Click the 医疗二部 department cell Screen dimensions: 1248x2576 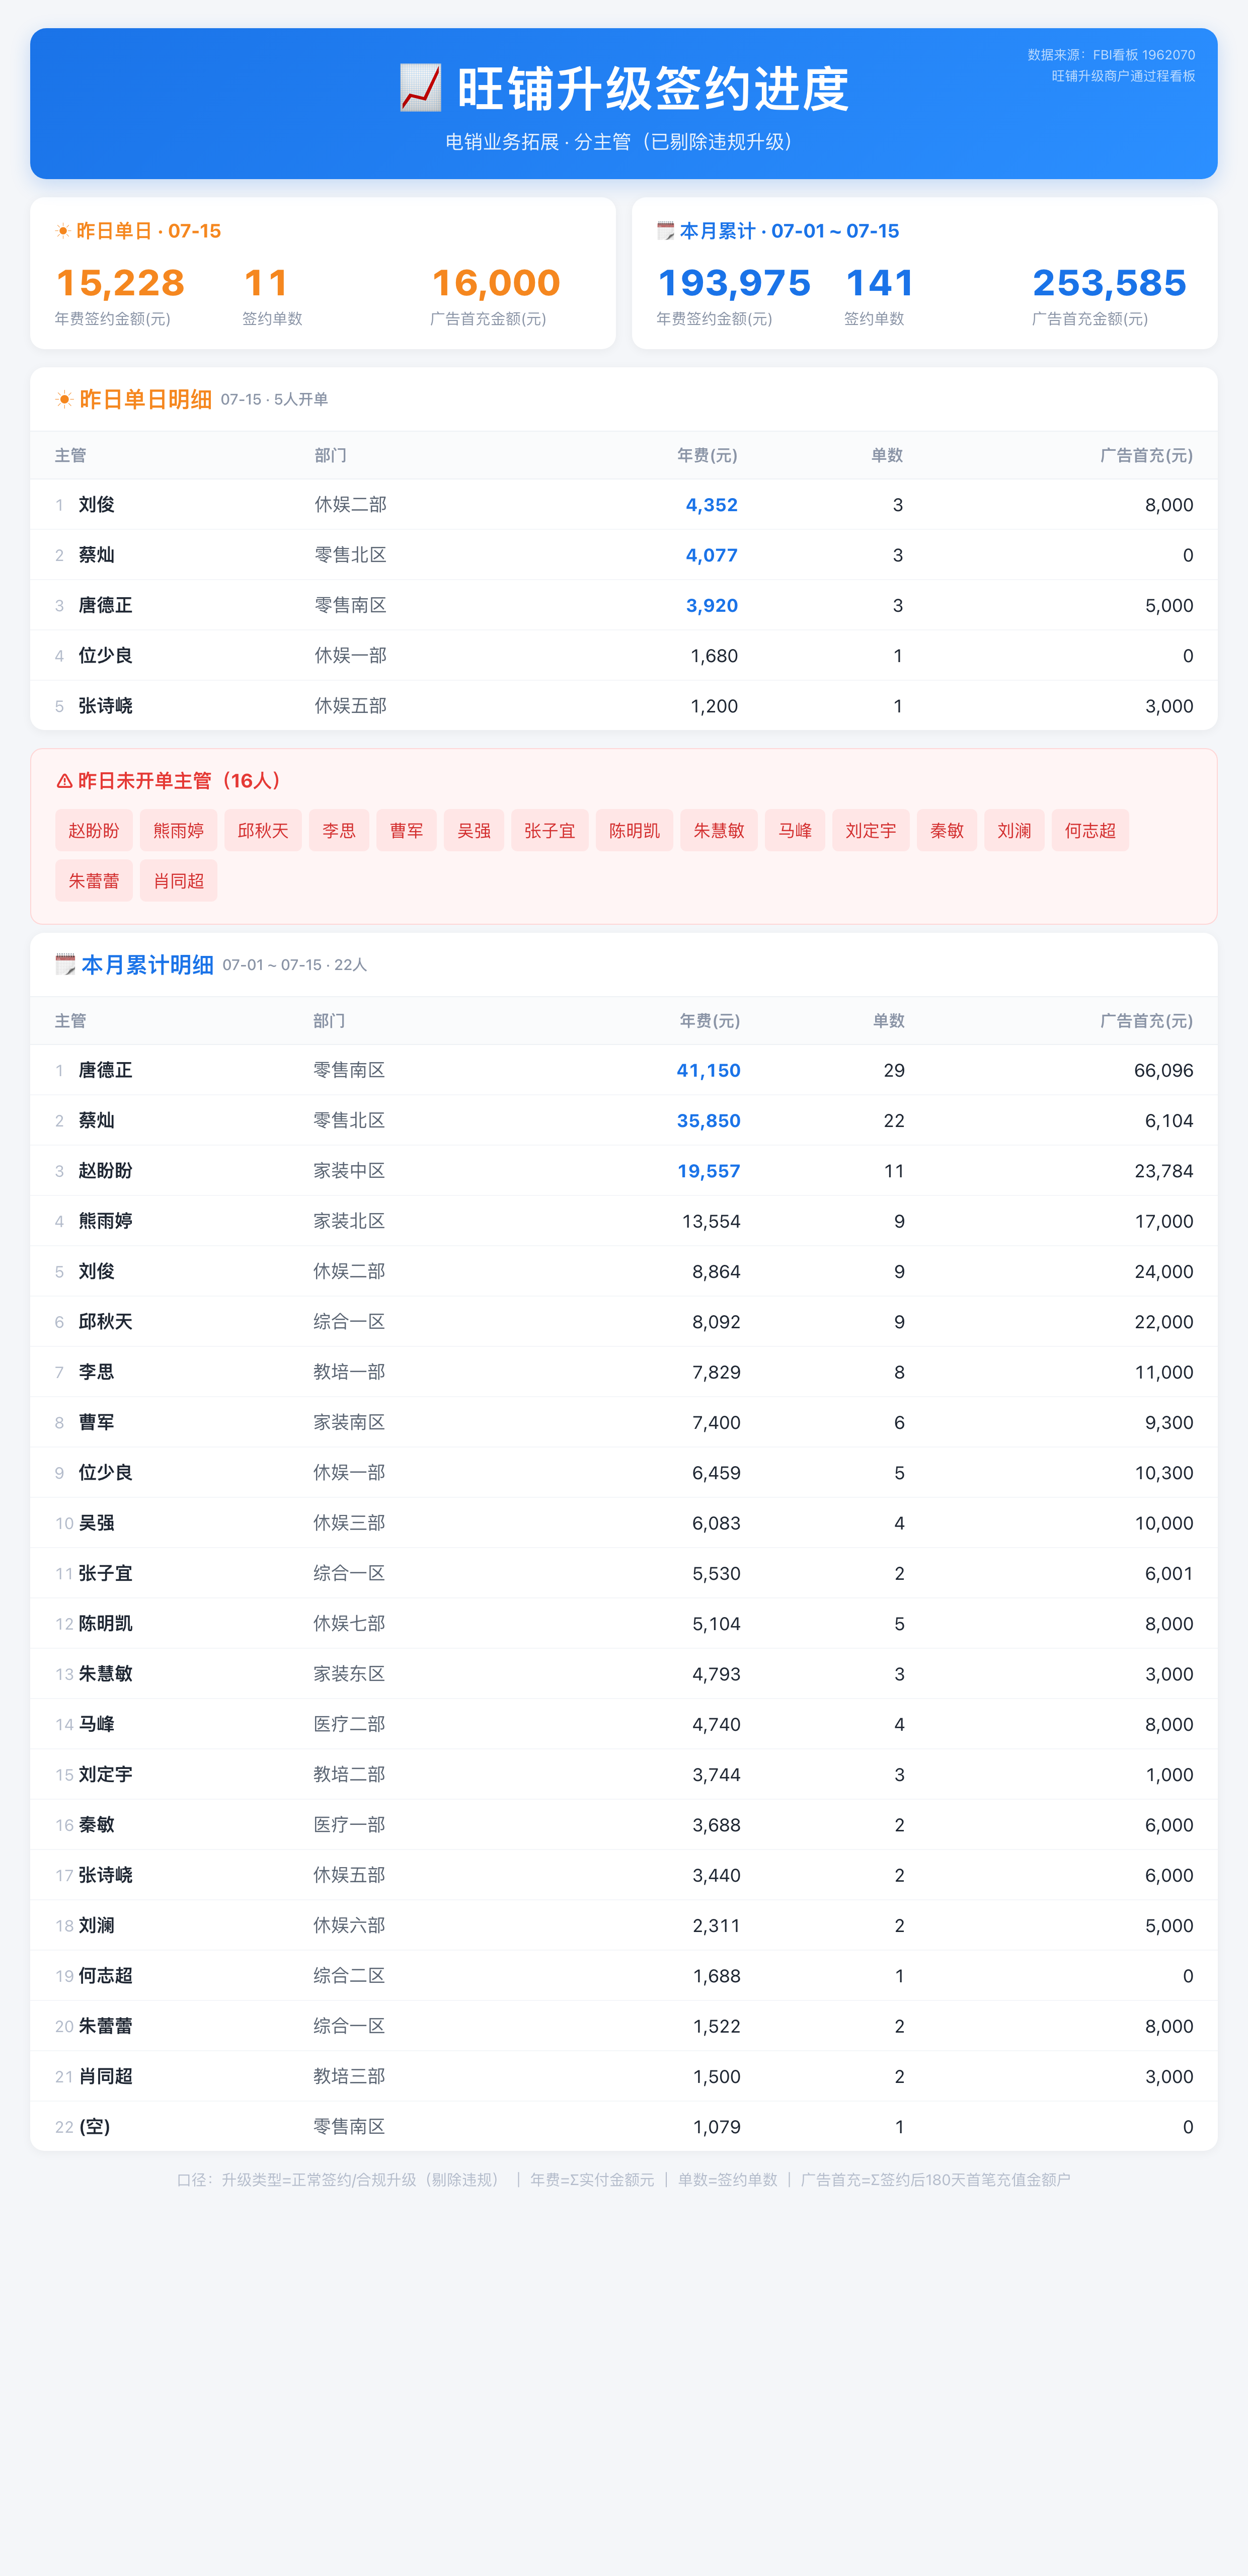[349, 1724]
